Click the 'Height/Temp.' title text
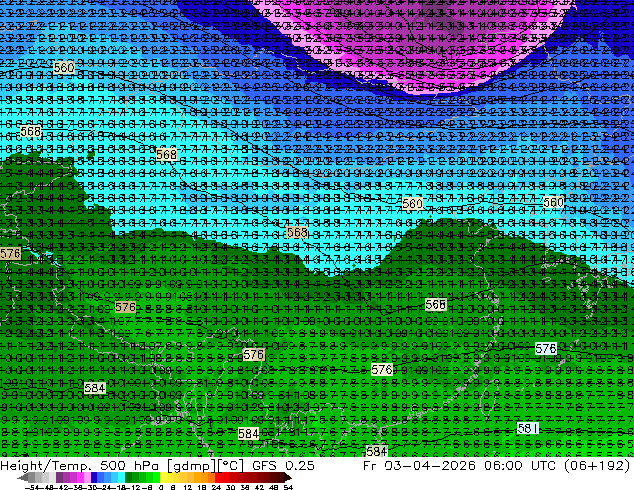 pos(45,465)
